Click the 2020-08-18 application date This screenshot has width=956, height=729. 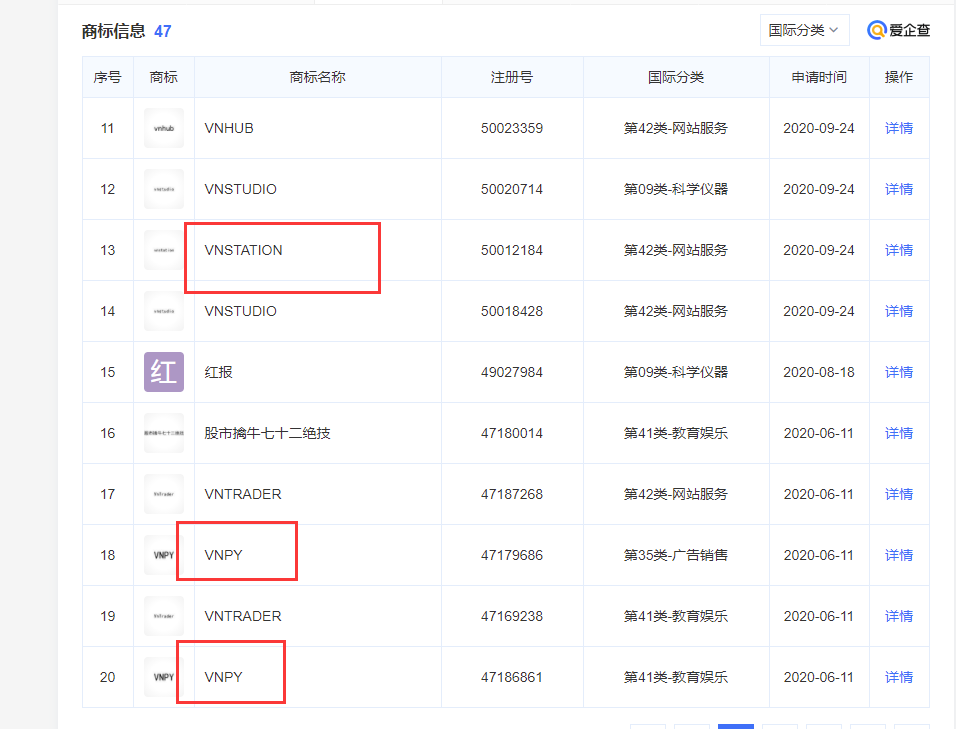pyautogui.click(x=819, y=372)
